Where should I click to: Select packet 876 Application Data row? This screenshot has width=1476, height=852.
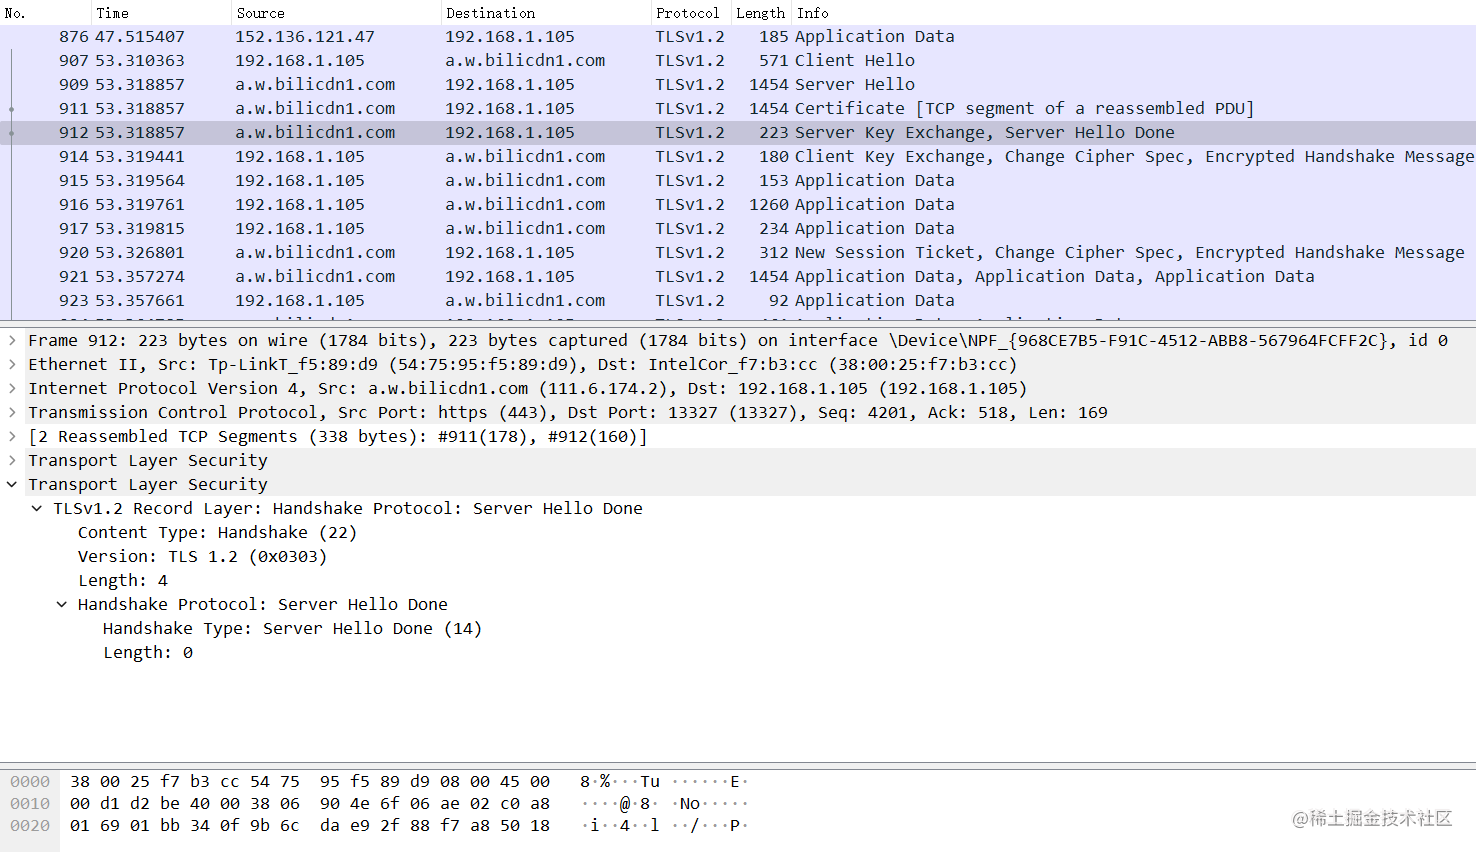click(738, 37)
